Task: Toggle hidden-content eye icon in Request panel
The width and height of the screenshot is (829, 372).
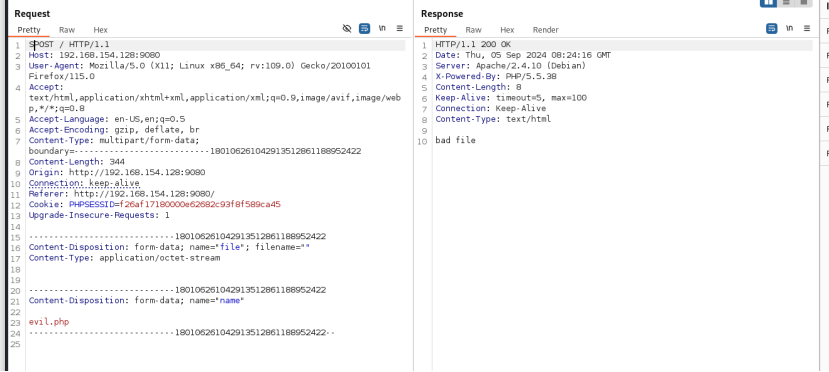Action: point(347,29)
